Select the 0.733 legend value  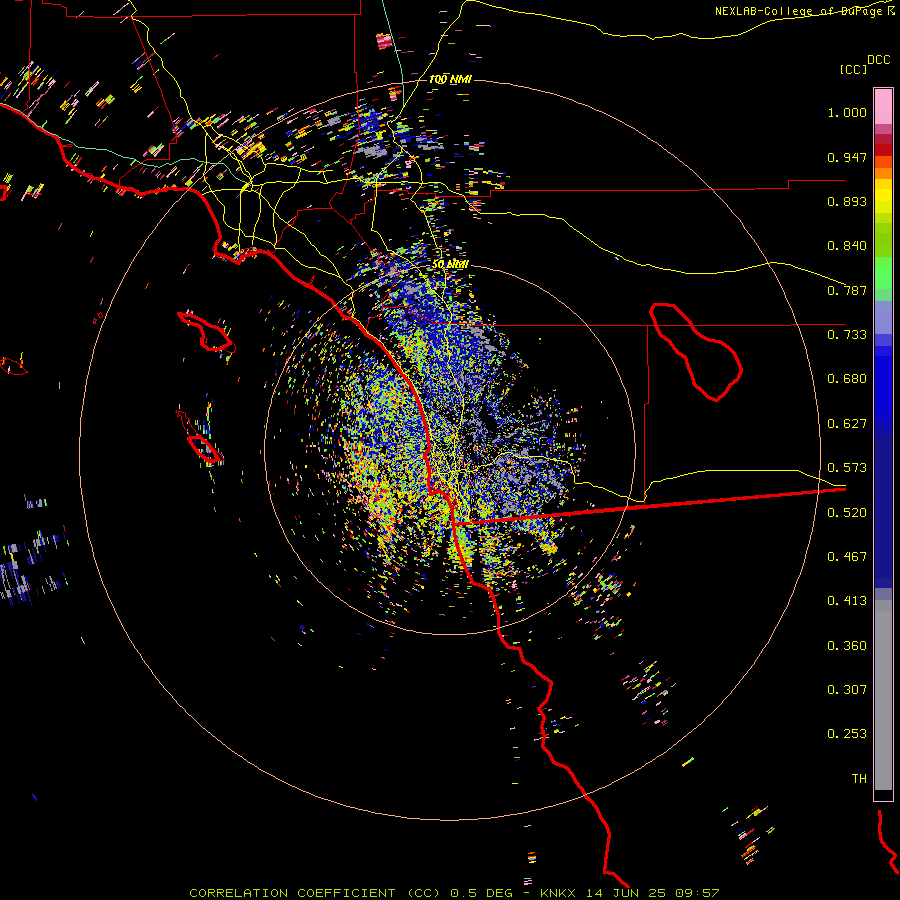(847, 335)
